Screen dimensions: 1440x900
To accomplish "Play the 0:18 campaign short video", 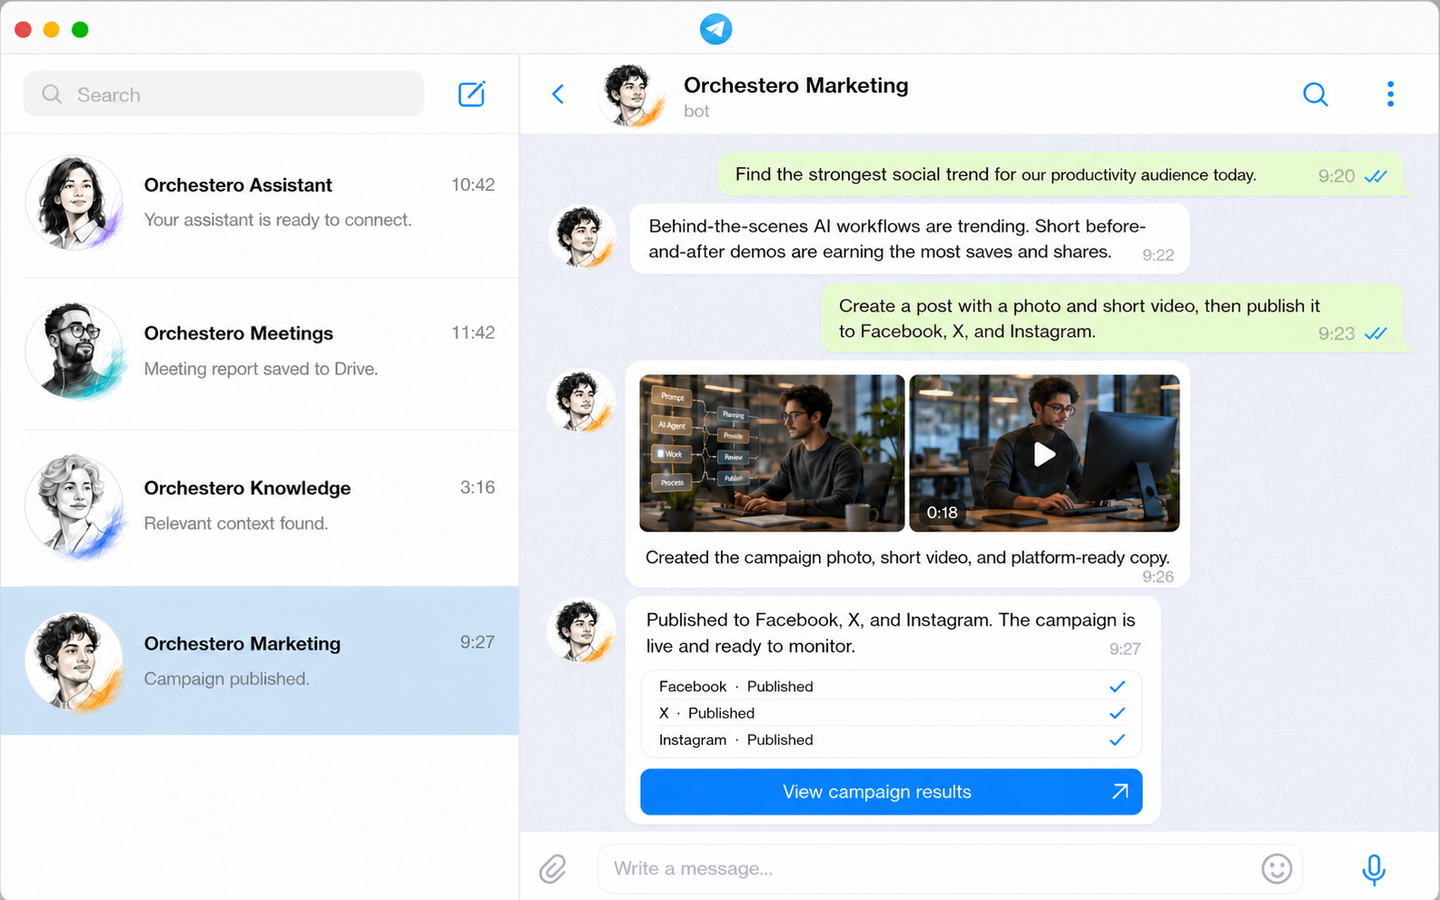I will click(x=1044, y=453).
